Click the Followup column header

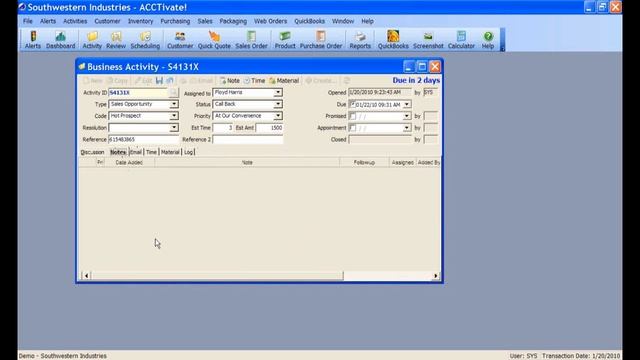click(x=364, y=162)
